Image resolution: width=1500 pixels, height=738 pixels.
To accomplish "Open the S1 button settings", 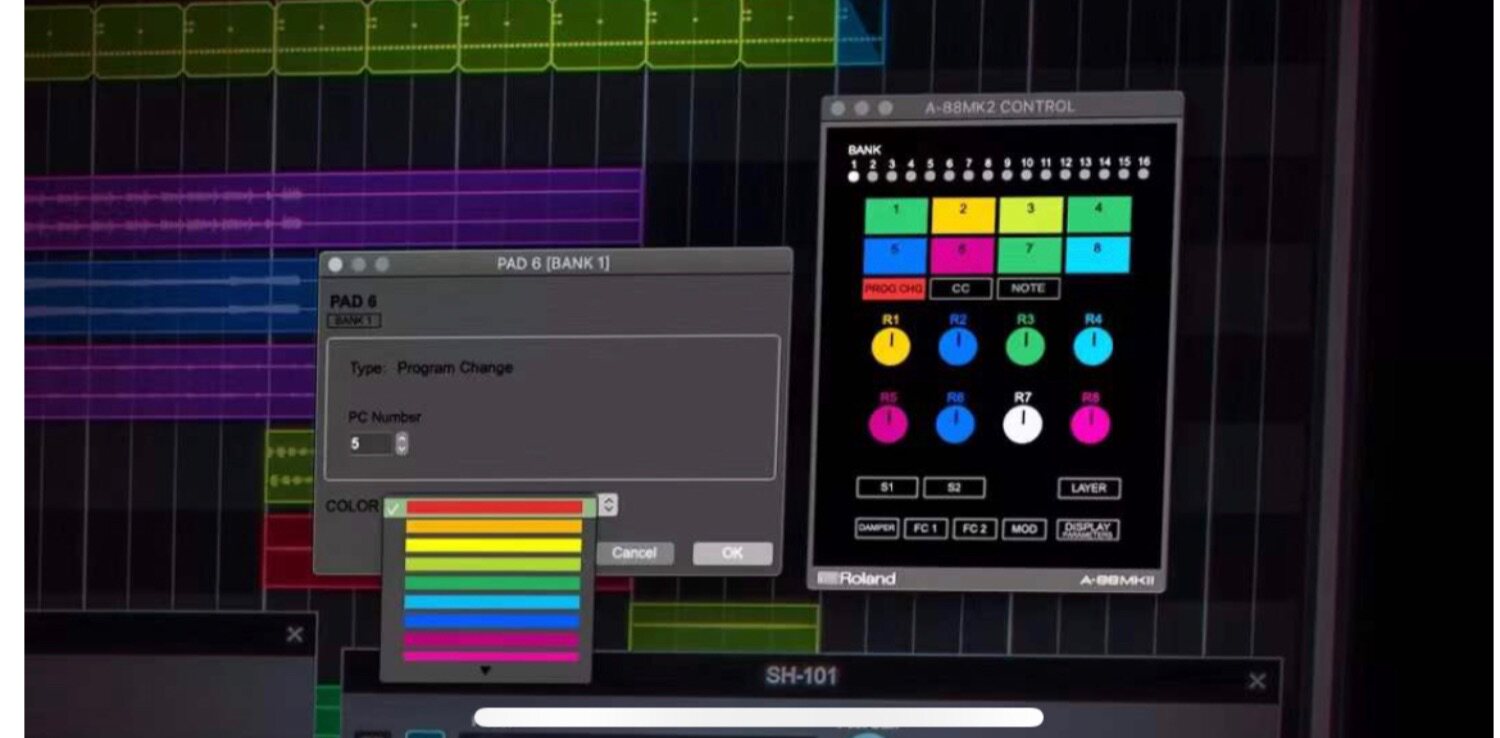I will coord(886,488).
